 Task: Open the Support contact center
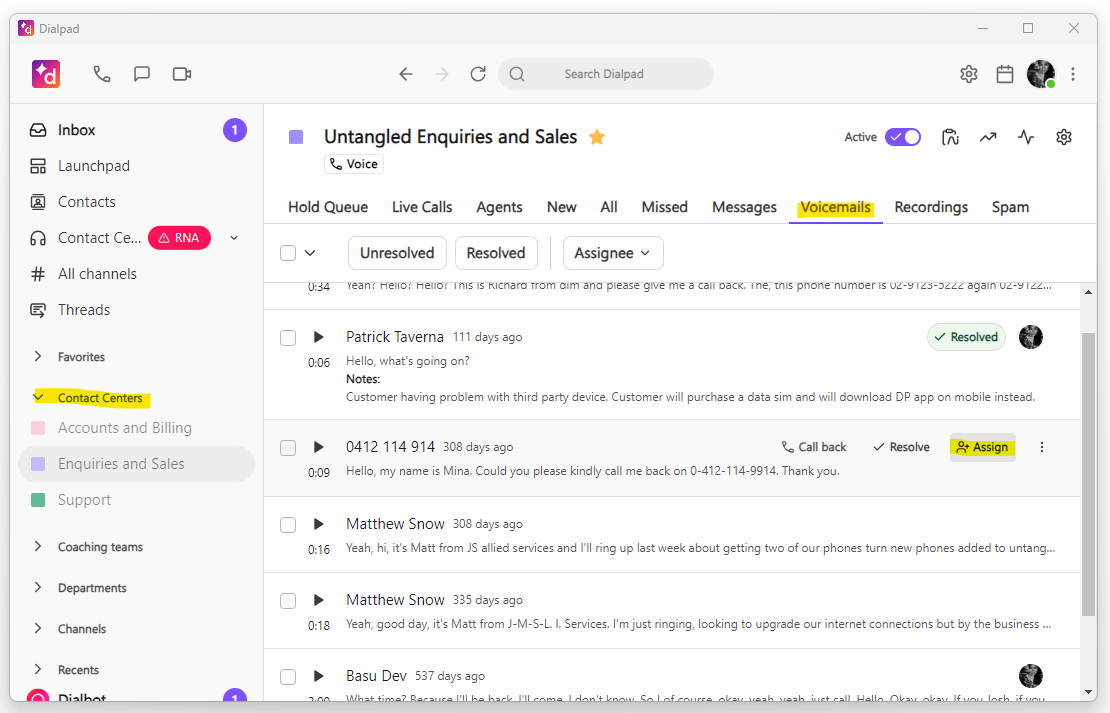(137, 500)
